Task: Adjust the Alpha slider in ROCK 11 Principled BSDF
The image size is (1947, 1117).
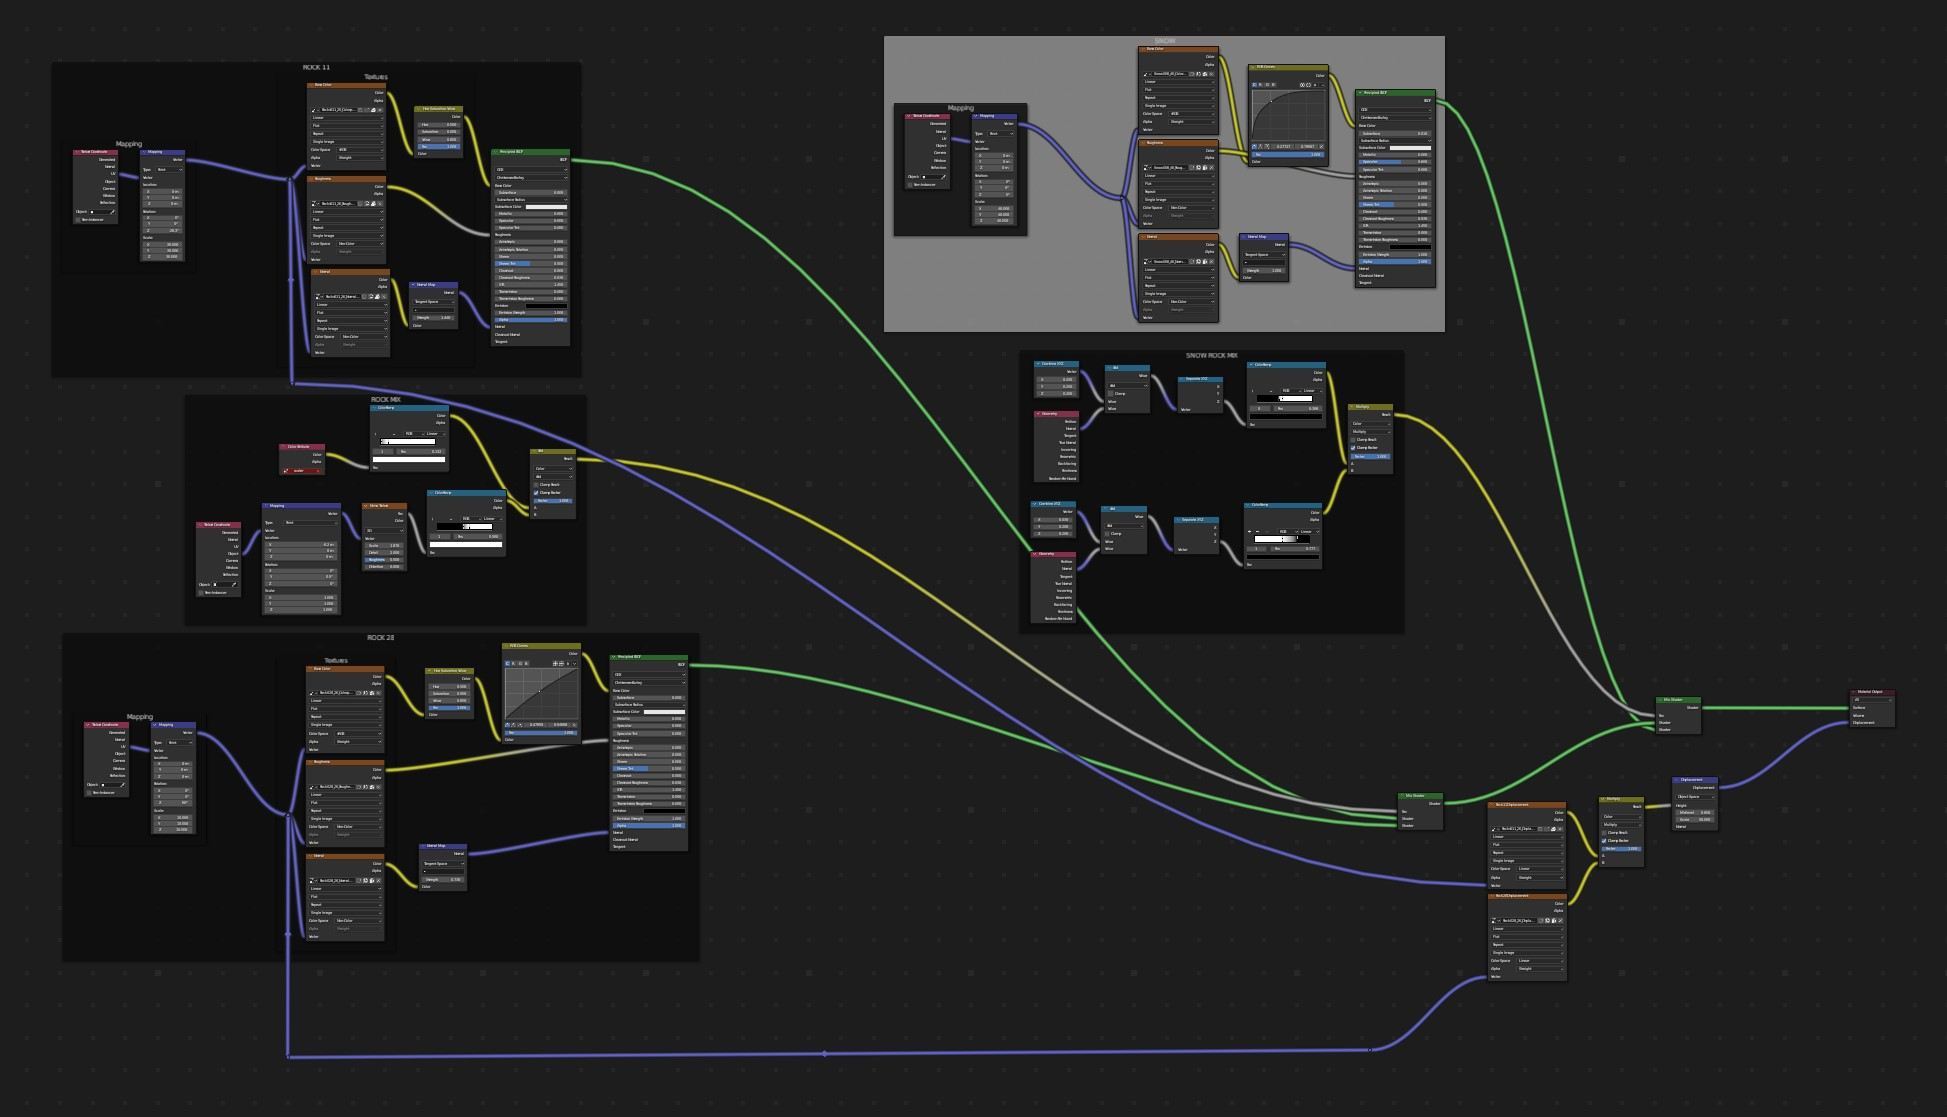Action: click(x=531, y=320)
